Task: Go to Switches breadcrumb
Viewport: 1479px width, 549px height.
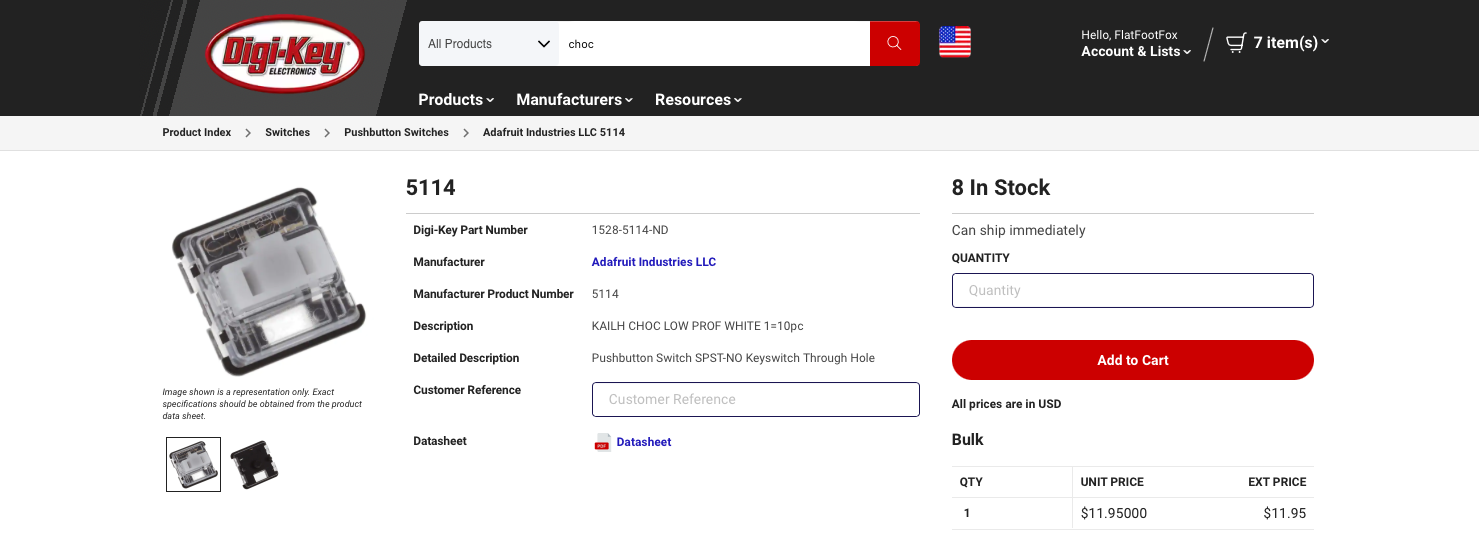Action: pos(288,132)
